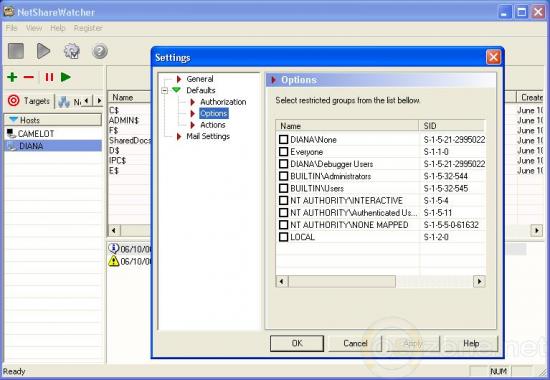
Task: Check the NT AUTHORITY\Authenticated Users checkbox
Action: pos(283,213)
